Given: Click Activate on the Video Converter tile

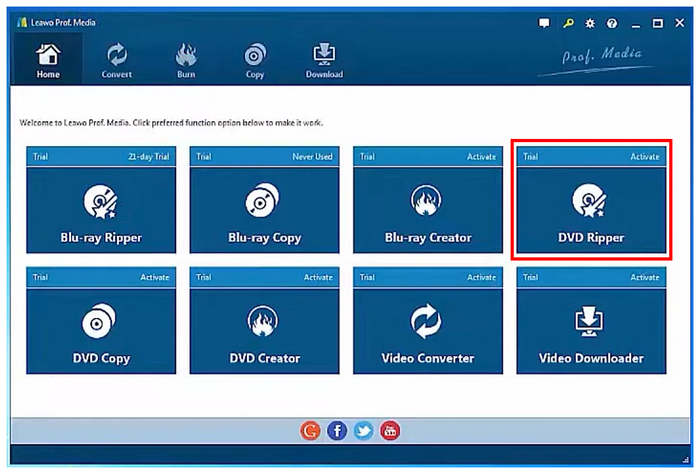Looking at the screenshot, I should (481, 277).
